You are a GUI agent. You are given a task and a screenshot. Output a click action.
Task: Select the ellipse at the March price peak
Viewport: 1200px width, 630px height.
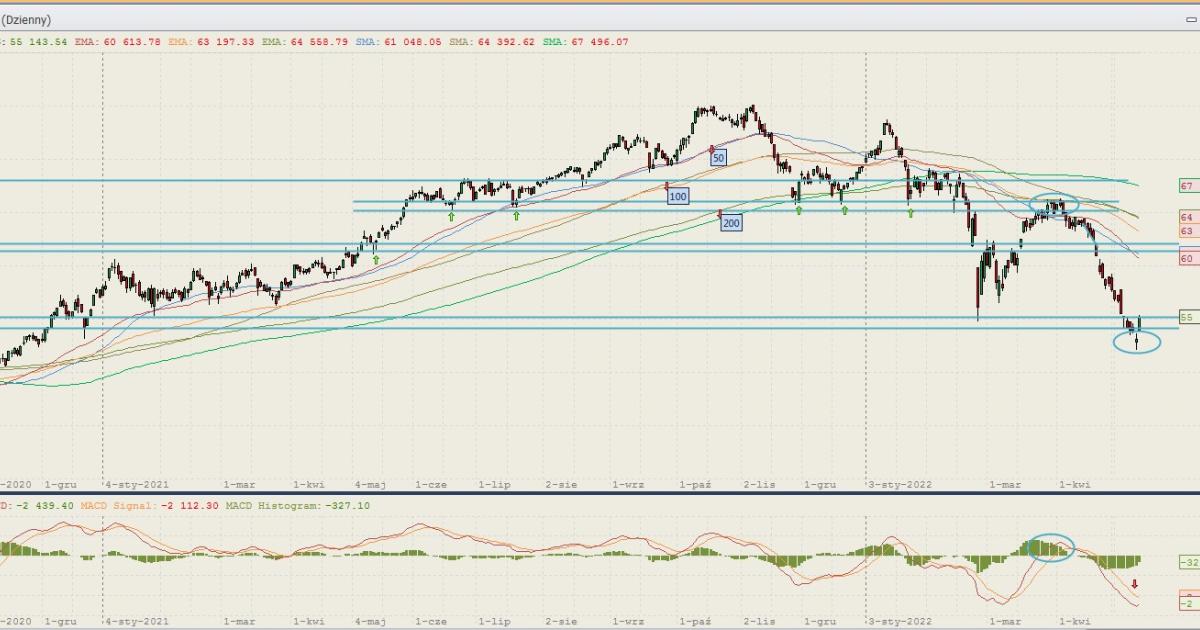(x=1055, y=205)
